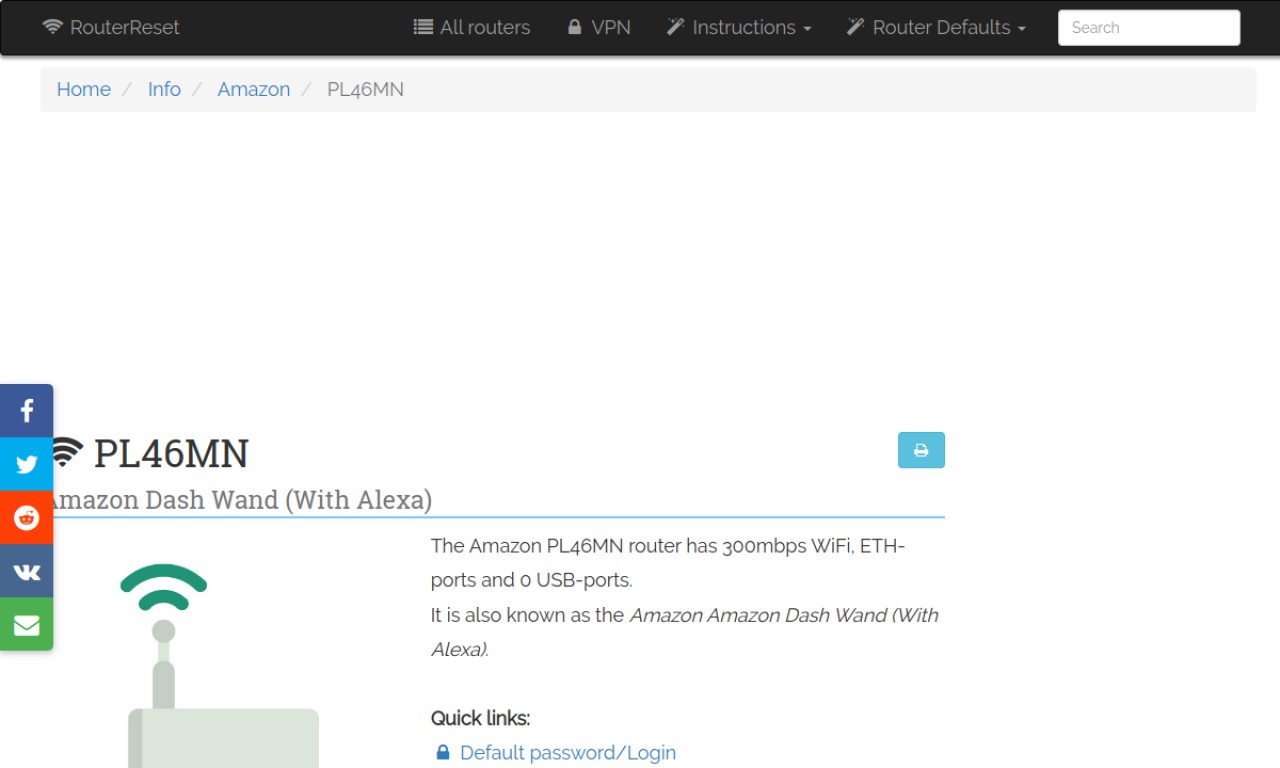Expand the Instructions dropdown menu
The width and height of the screenshot is (1280, 768).
point(739,27)
